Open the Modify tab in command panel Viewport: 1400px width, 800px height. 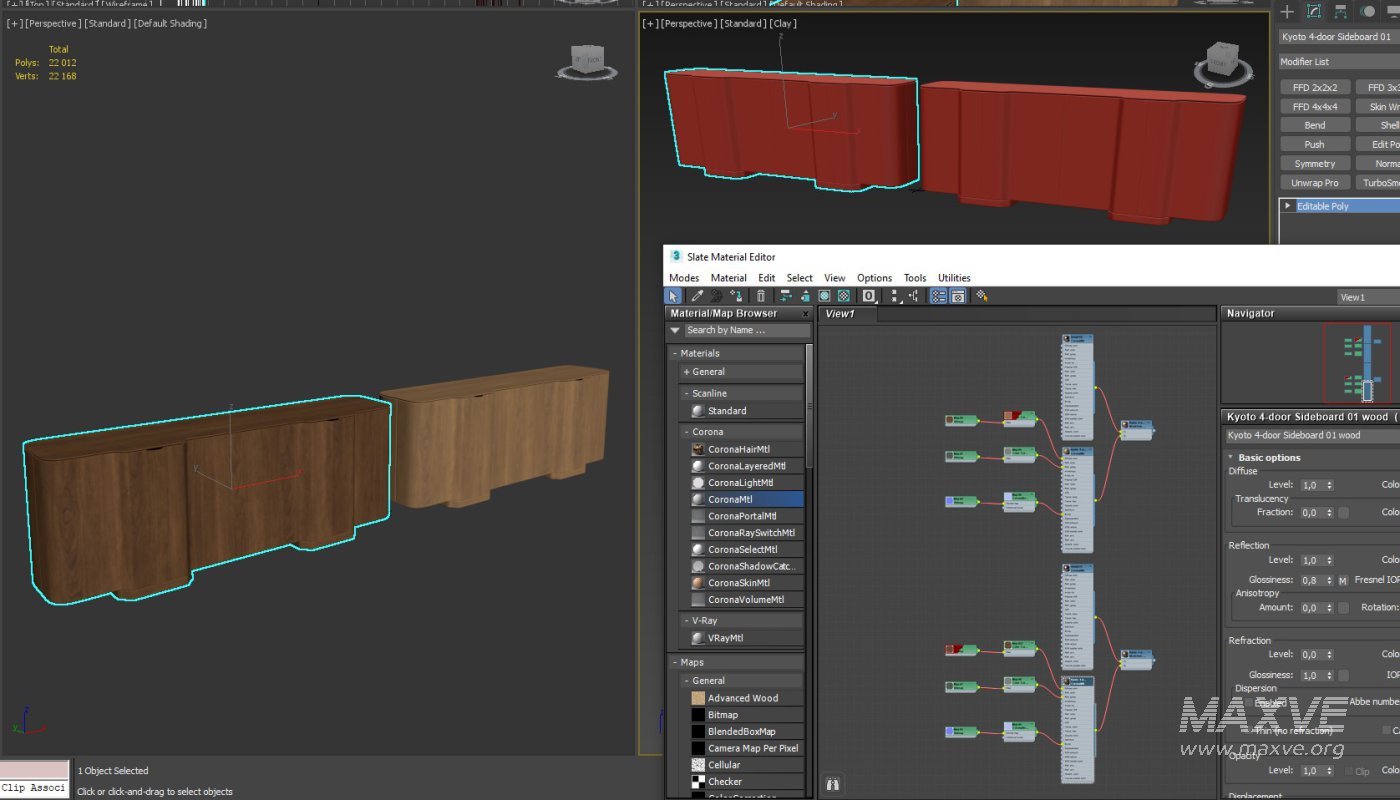tap(1314, 12)
